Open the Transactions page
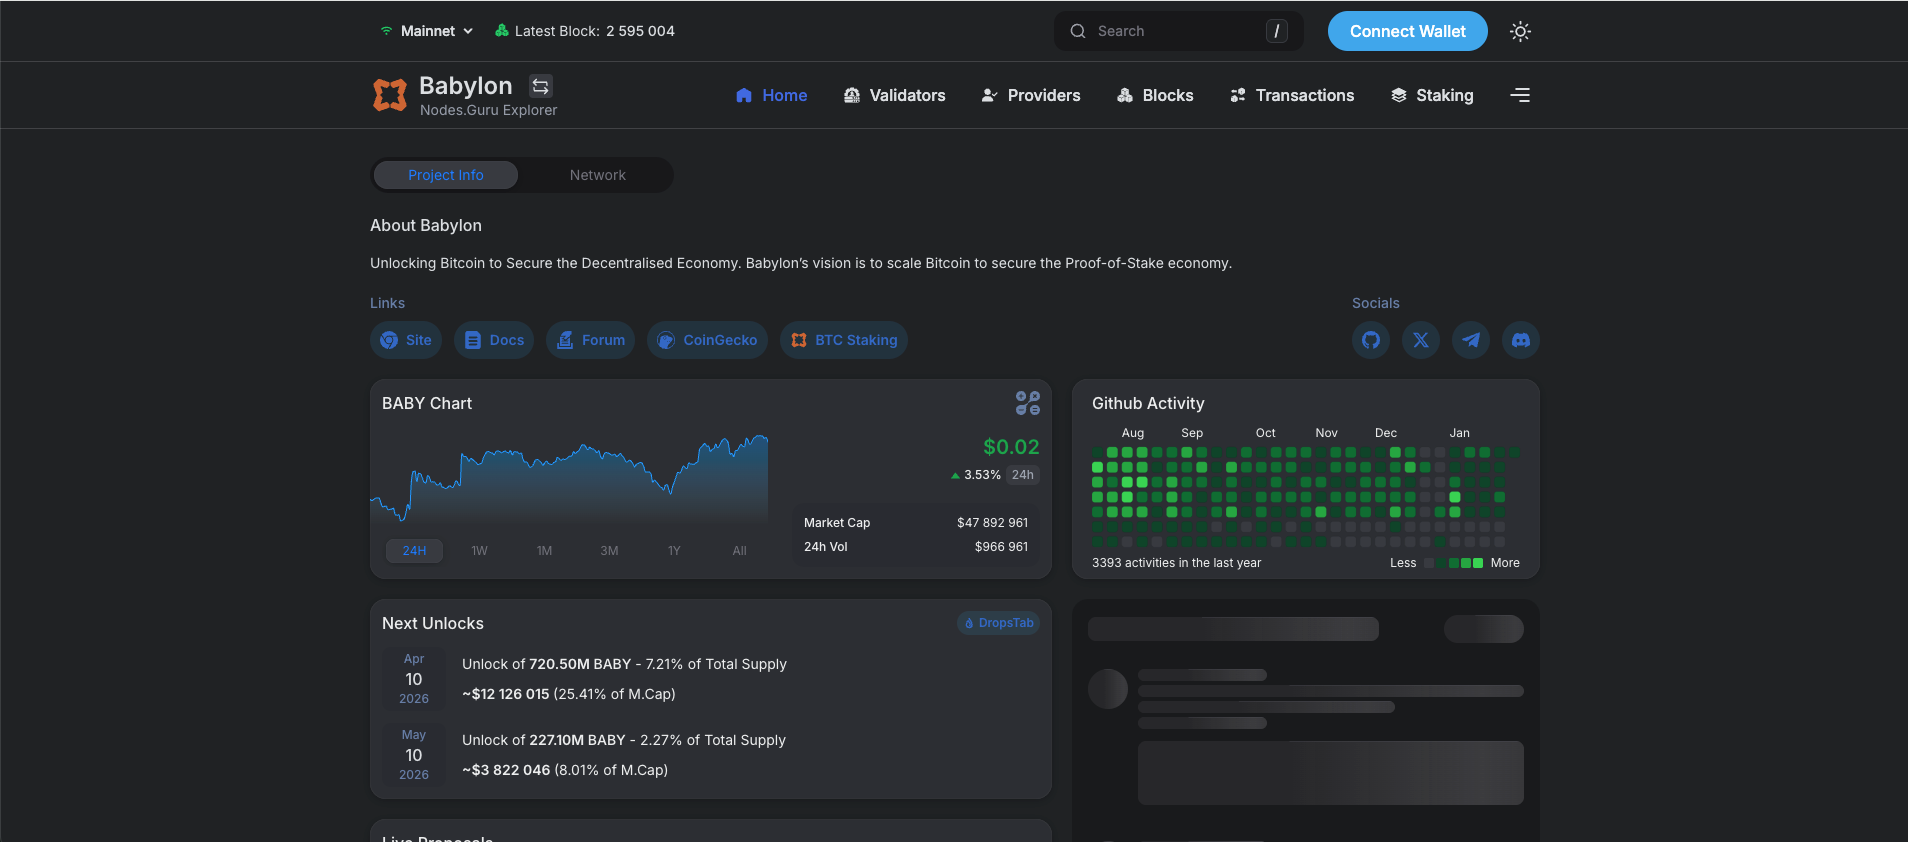This screenshot has height=842, width=1908. coord(1292,95)
